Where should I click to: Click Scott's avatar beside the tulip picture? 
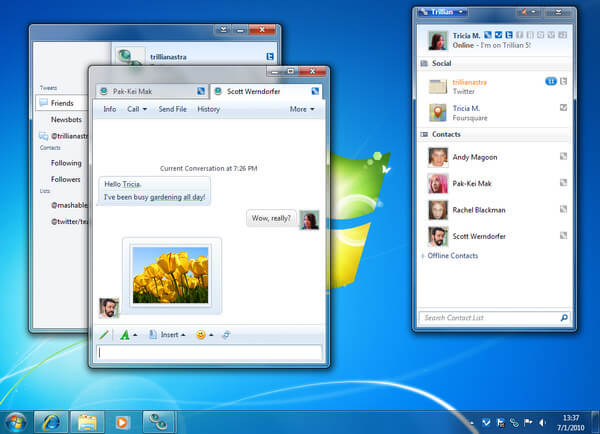click(109, 308)
